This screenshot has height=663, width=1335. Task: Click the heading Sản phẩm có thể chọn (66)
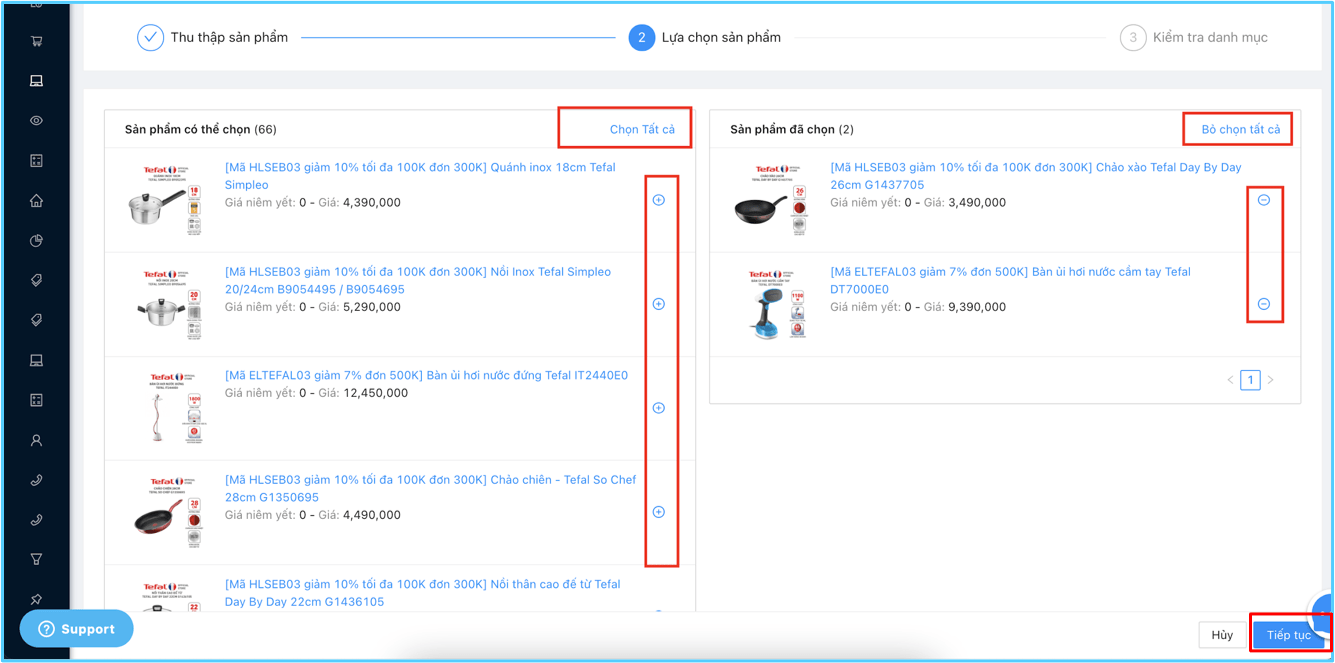coord(201,129)
